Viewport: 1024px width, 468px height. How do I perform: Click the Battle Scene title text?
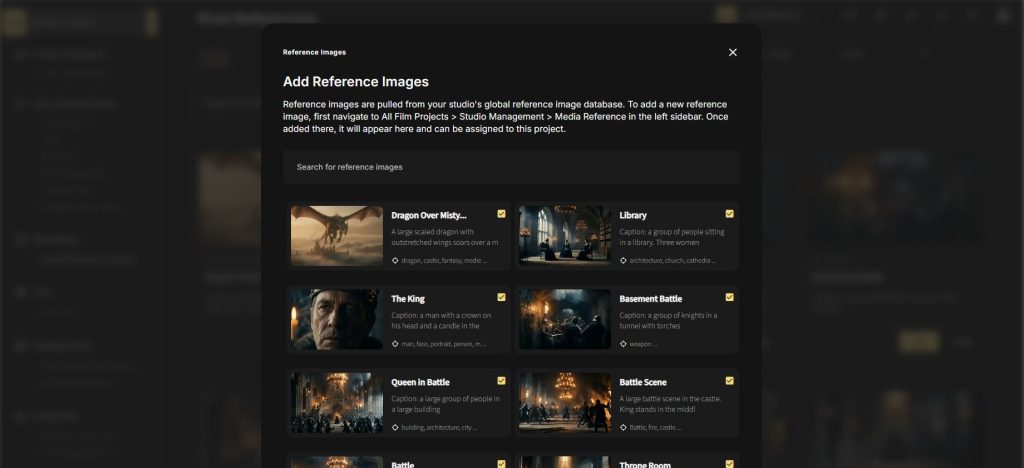(x=643, y=382)
